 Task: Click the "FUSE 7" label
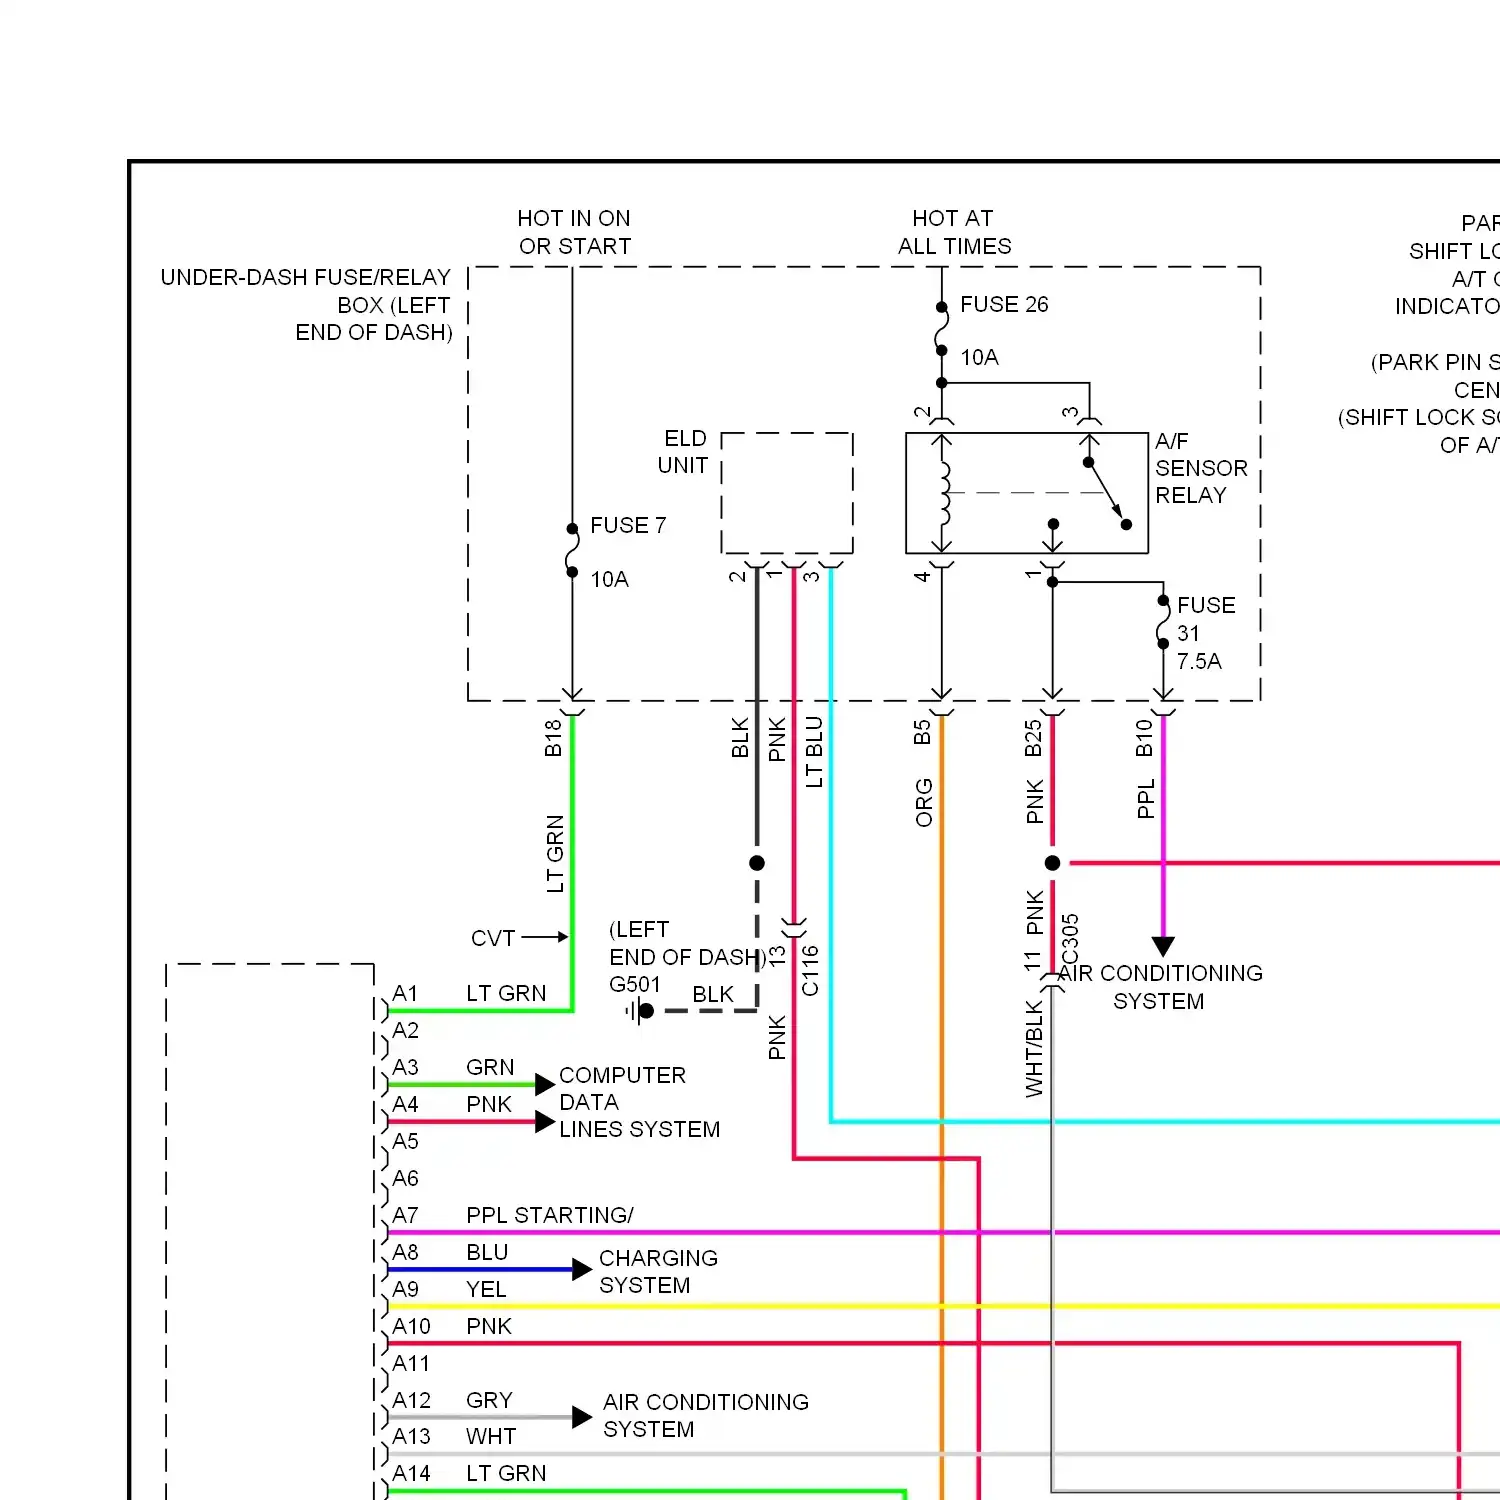pos(628,525)
